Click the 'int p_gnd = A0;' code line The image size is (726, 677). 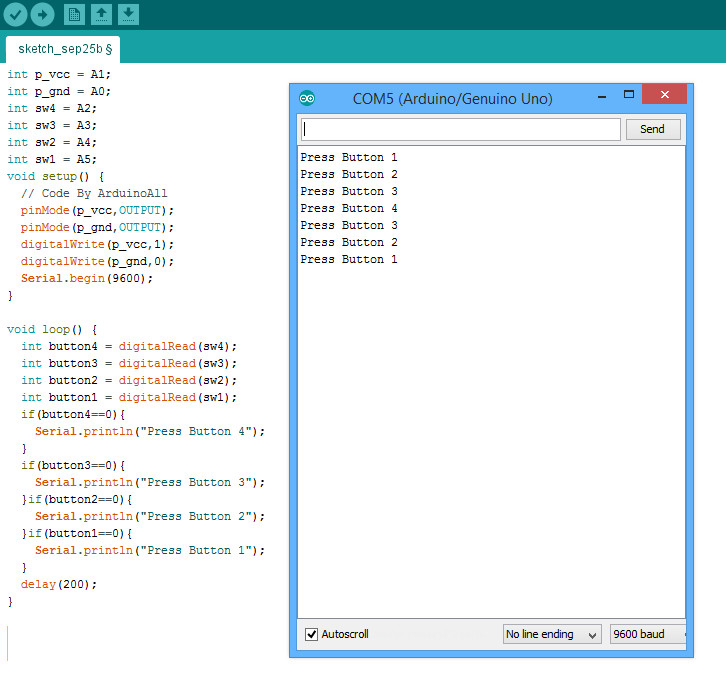pyautogui.click(x=59, y=92)
